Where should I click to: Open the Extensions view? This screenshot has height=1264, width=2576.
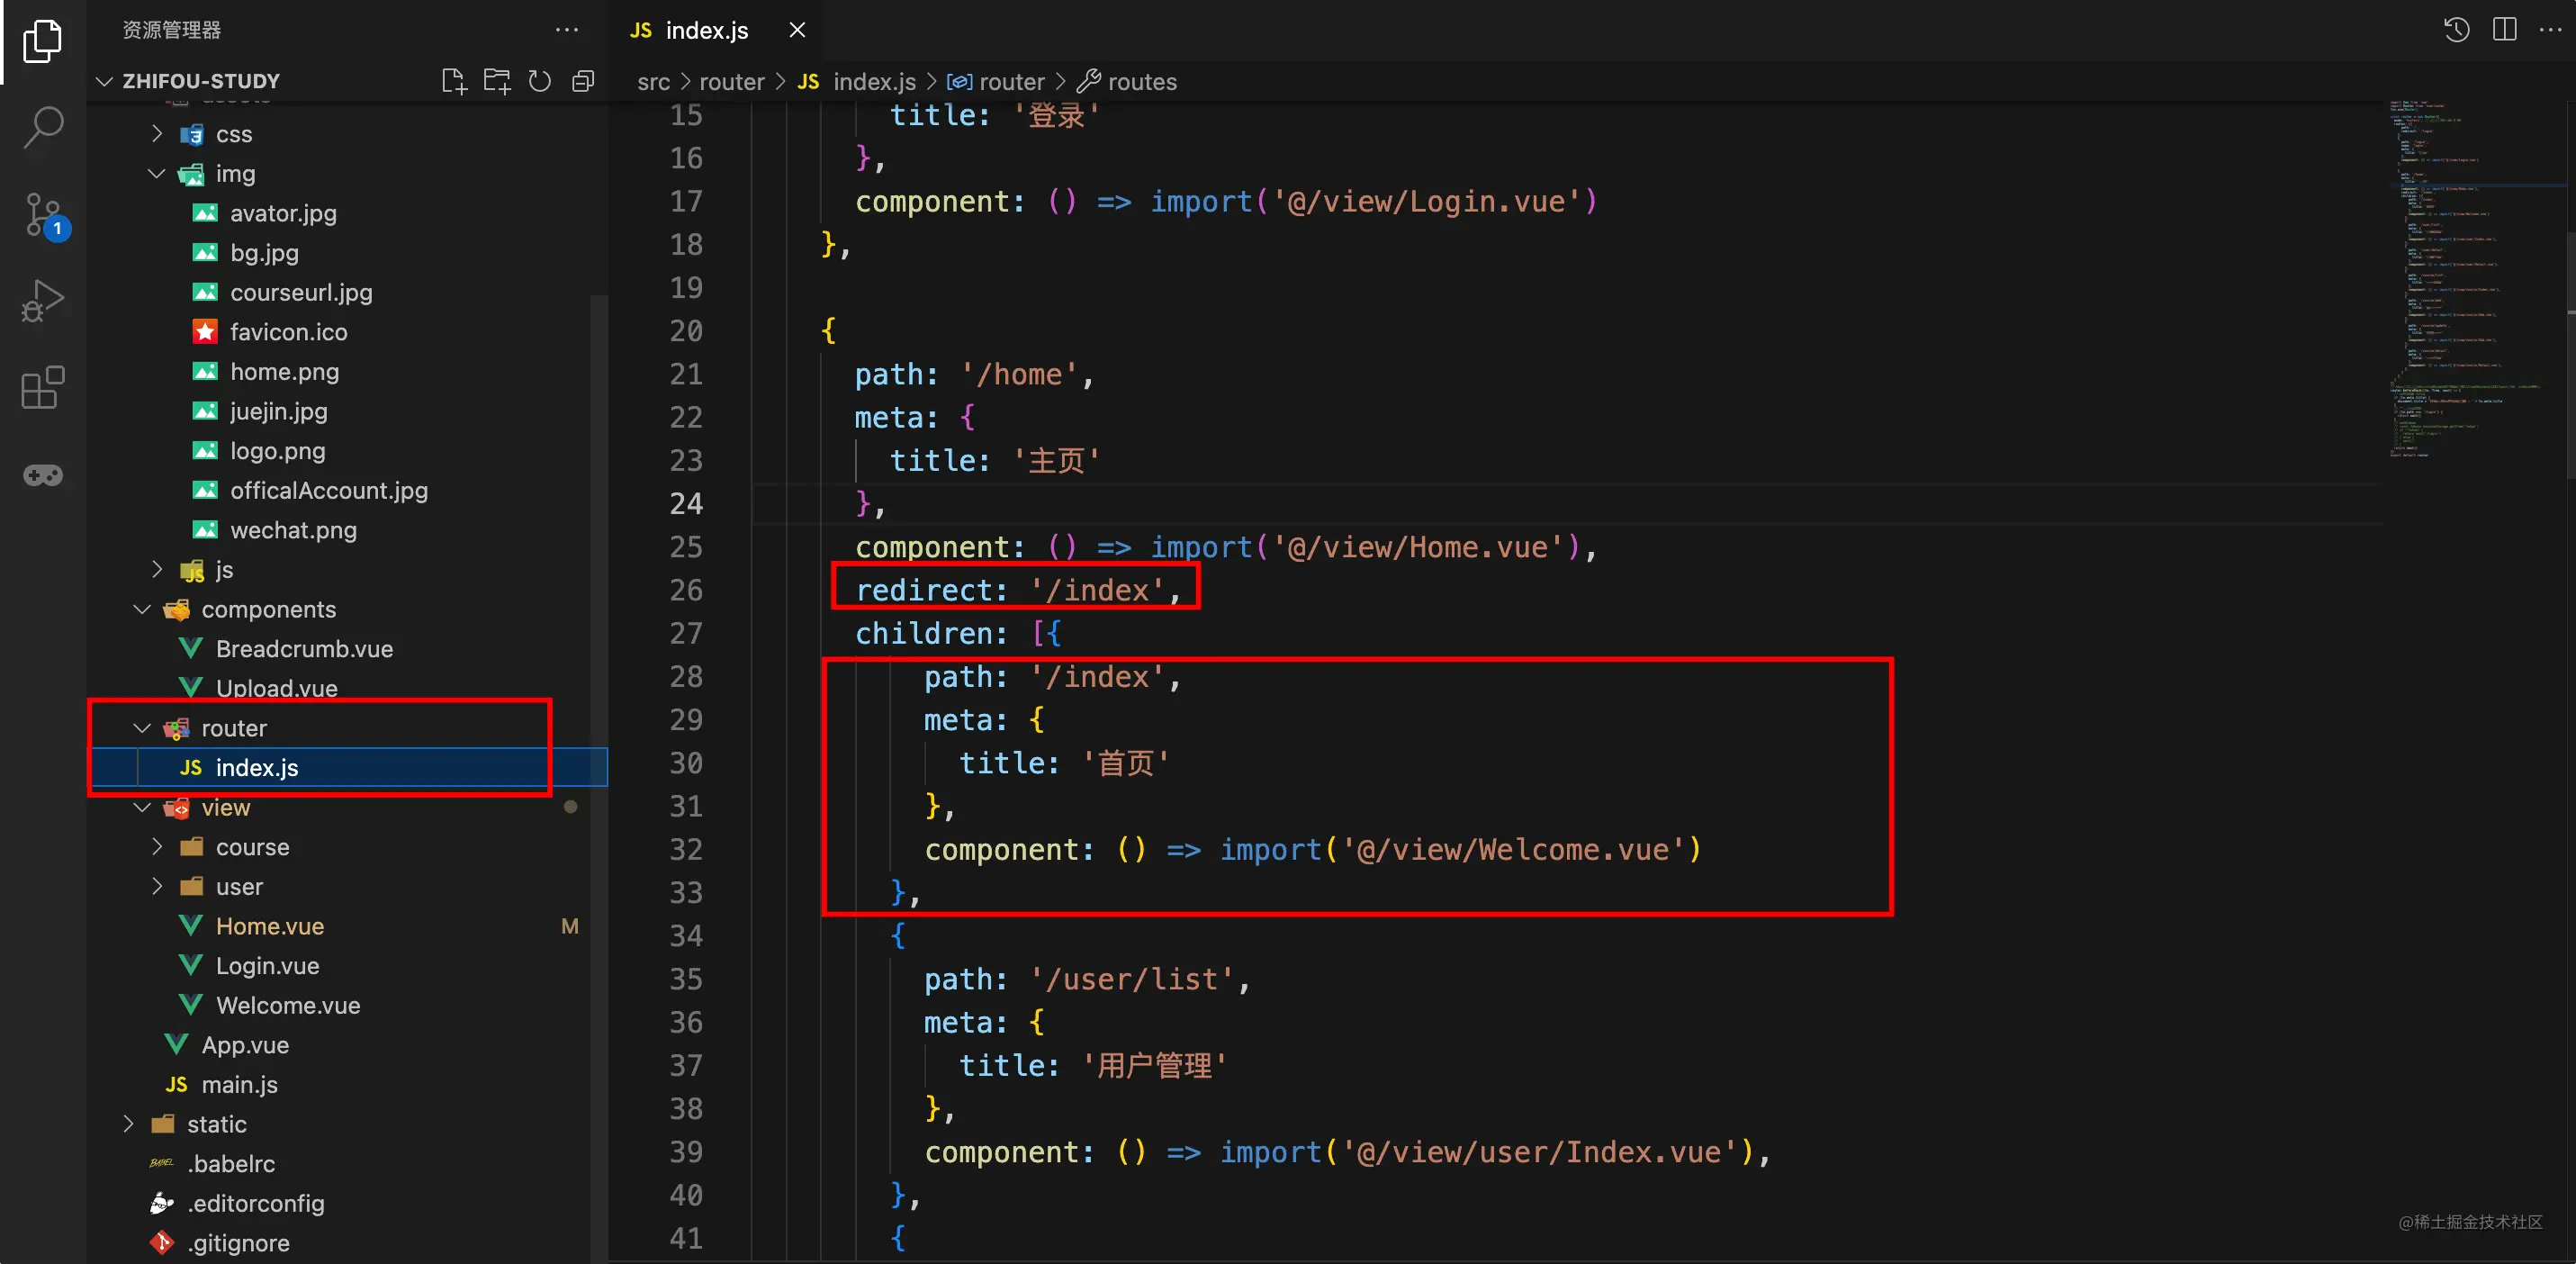pos(43,388)
